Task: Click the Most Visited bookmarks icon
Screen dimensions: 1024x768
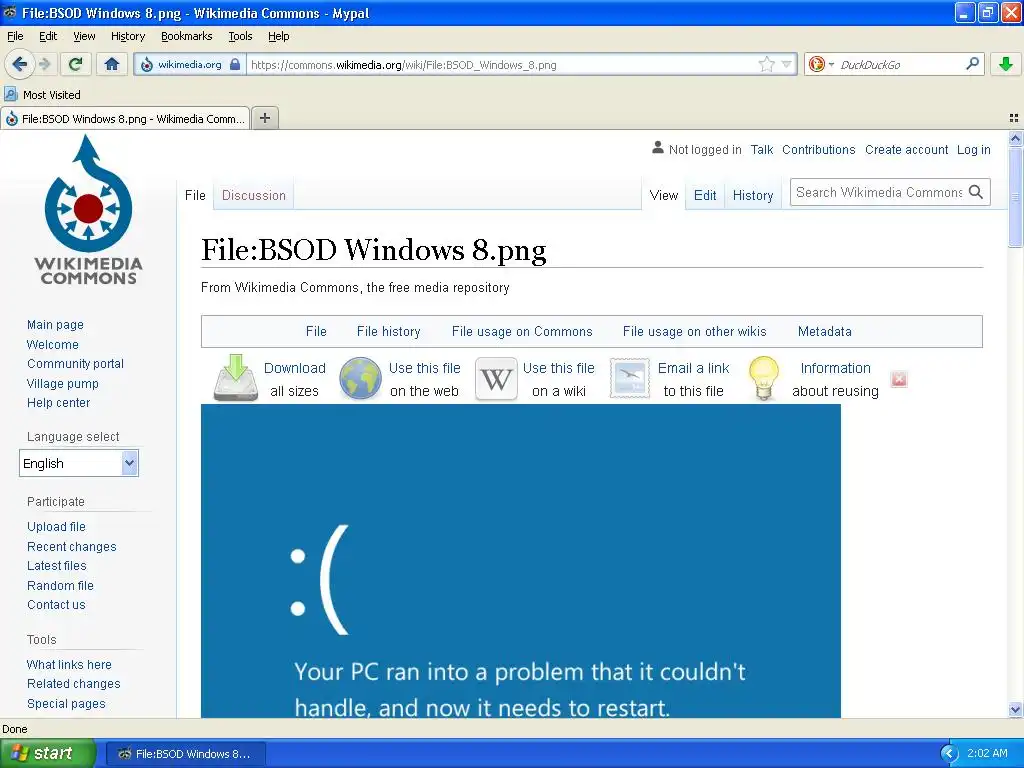Action: tap(10, 95)
